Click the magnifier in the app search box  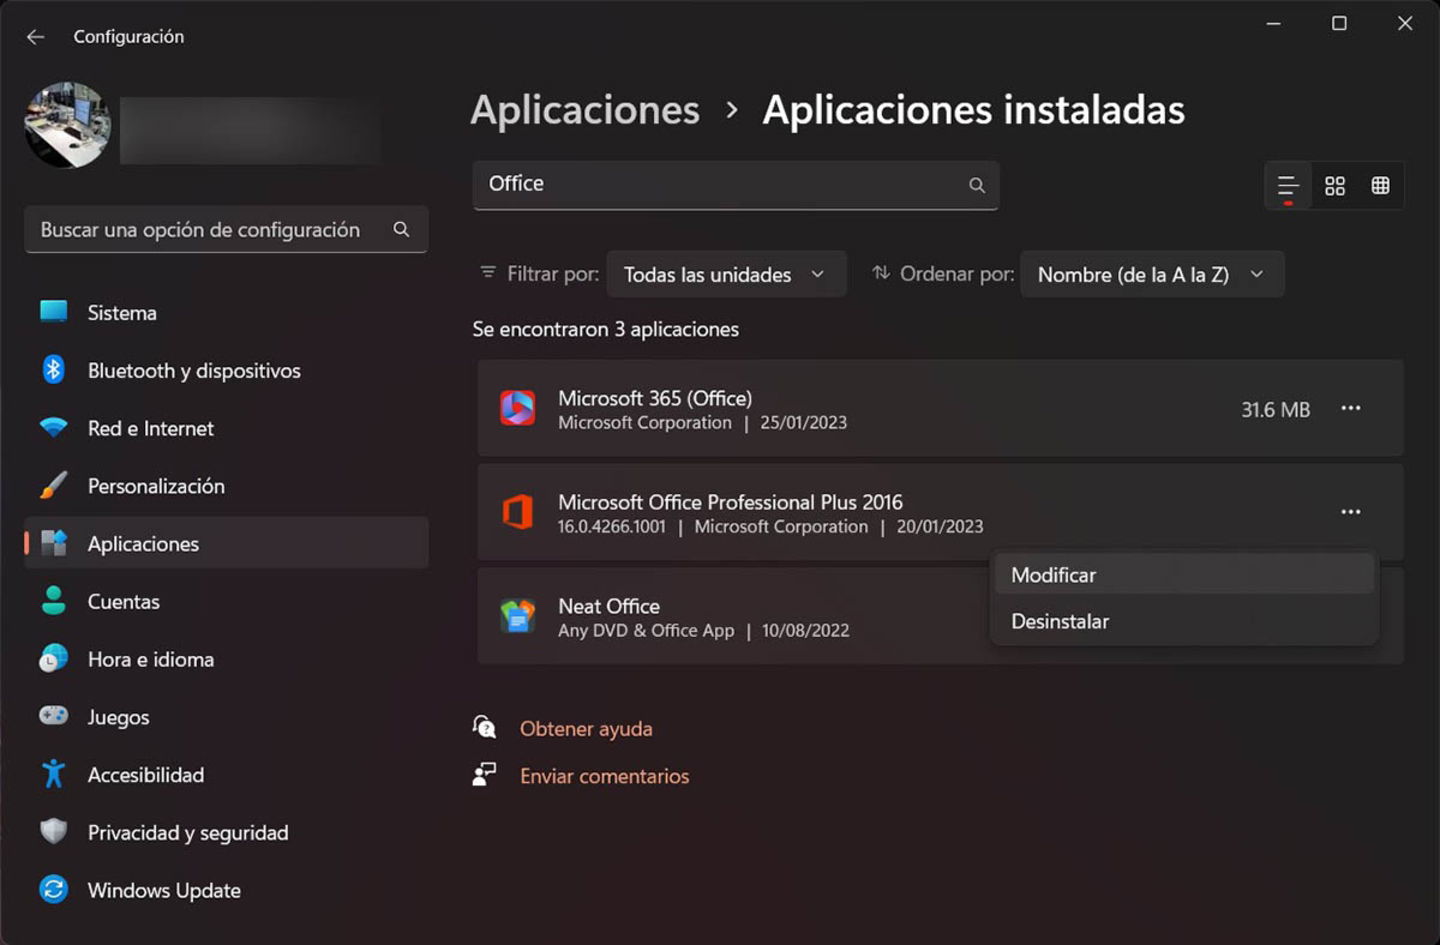[977, 185]
